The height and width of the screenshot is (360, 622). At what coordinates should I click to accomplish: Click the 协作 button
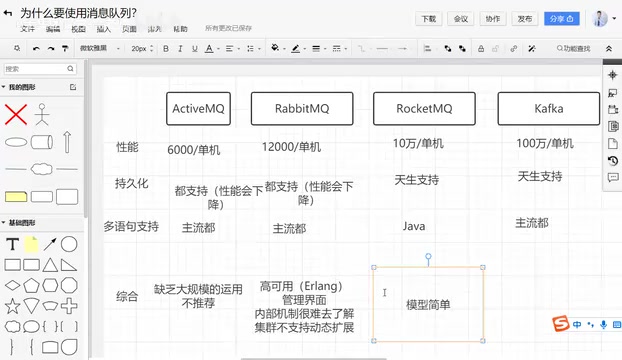[493, 19]
